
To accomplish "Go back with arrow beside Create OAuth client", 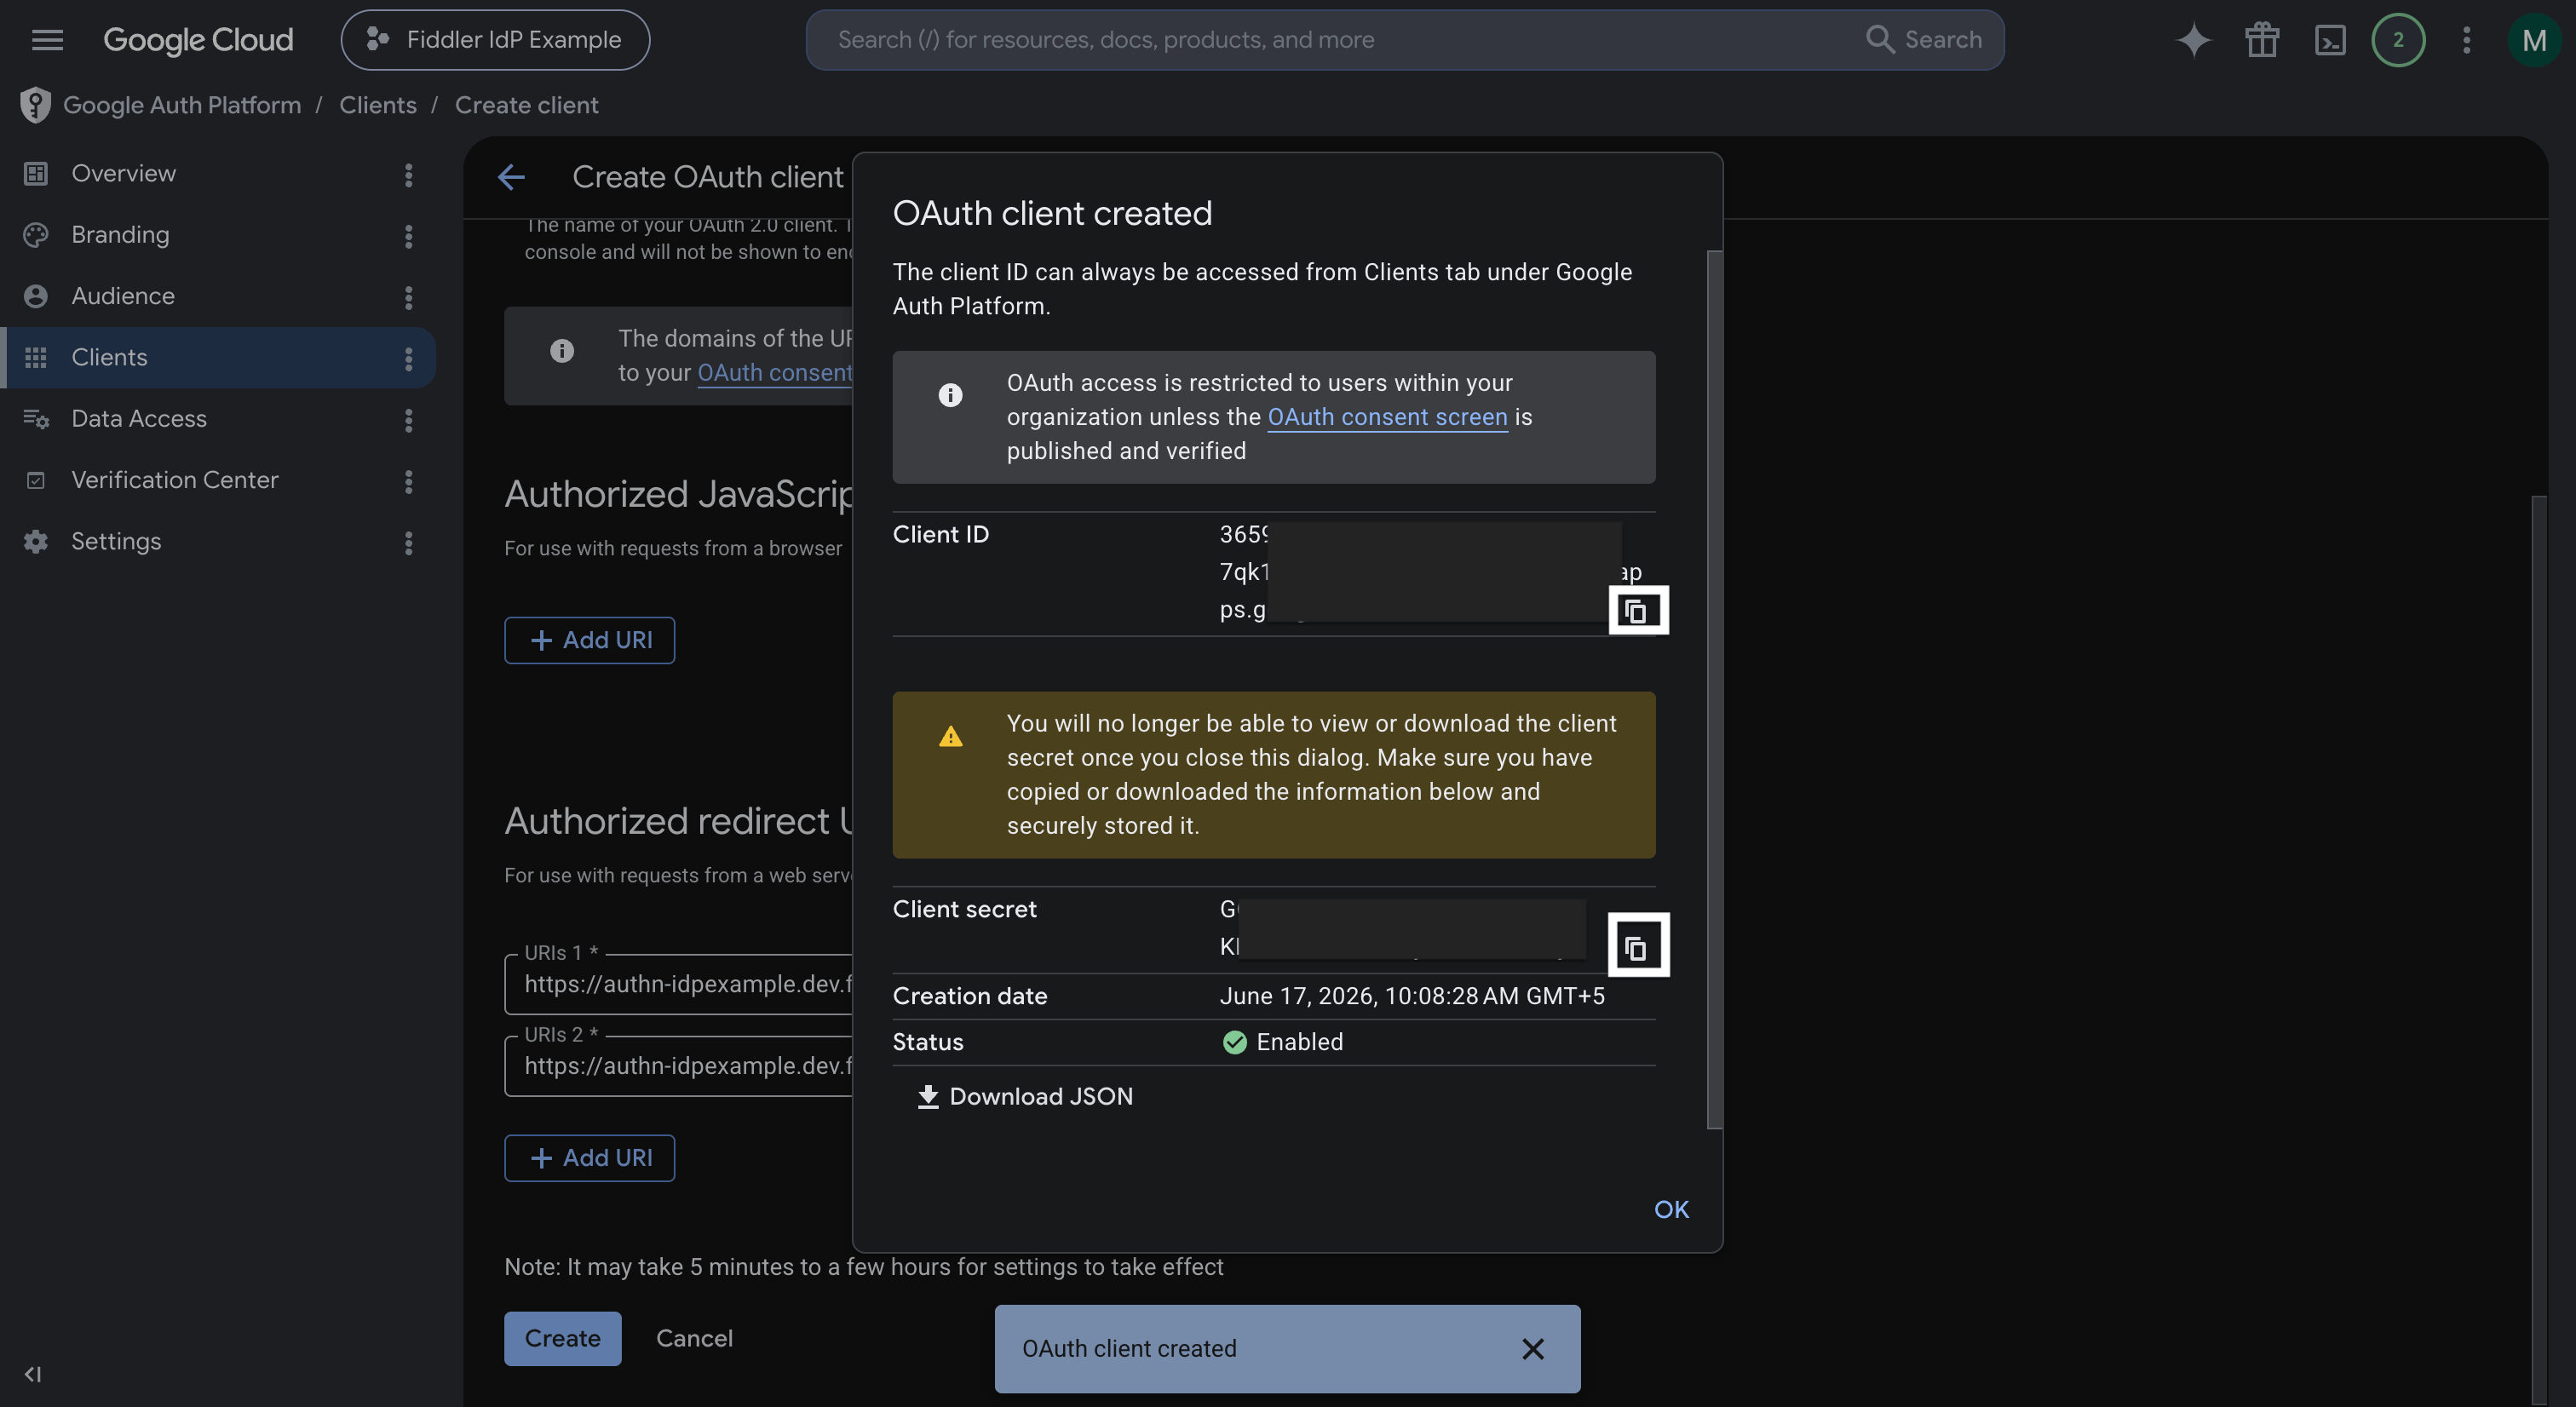I will pyautogui.click(x=511, y=177).
